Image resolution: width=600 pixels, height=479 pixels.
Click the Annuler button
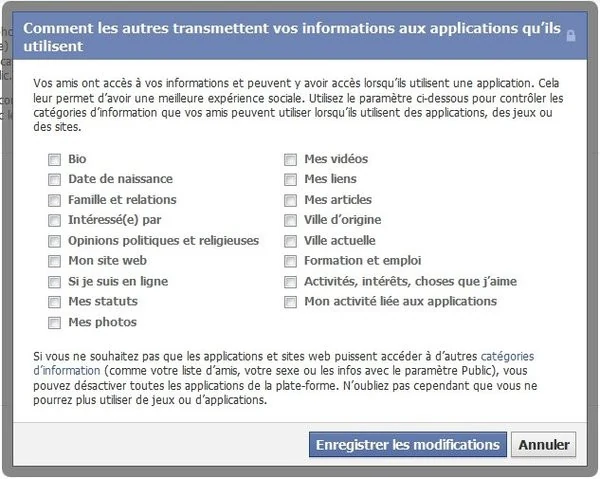544,445
